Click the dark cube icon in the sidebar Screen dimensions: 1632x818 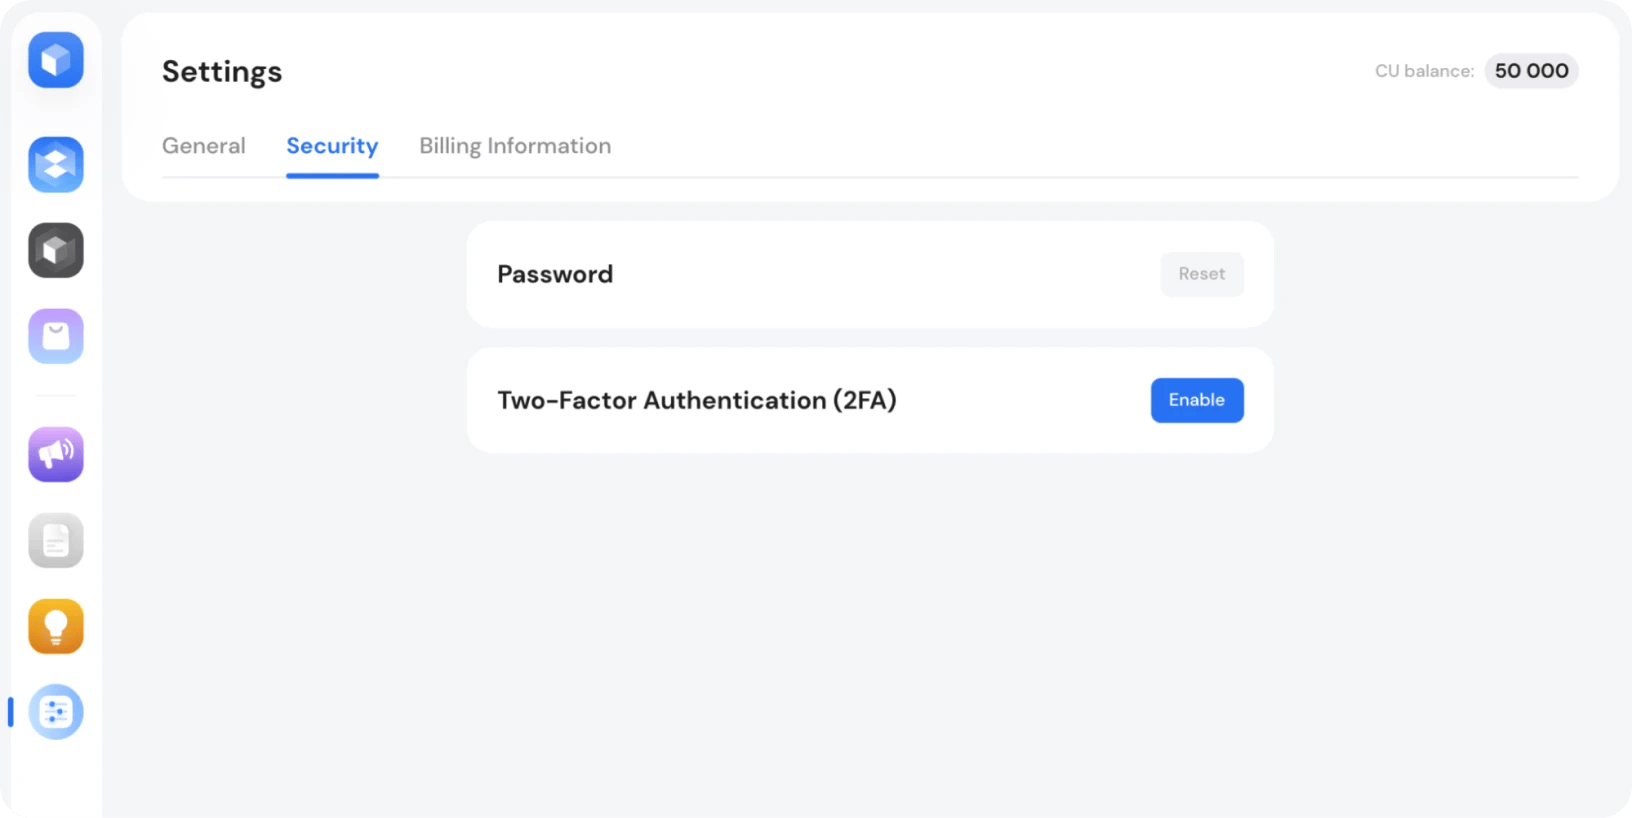coord(55,250)
